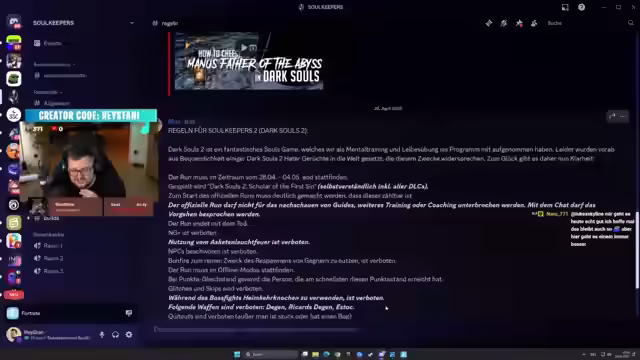Click the Windows taskbar search box

click(271, 354)
